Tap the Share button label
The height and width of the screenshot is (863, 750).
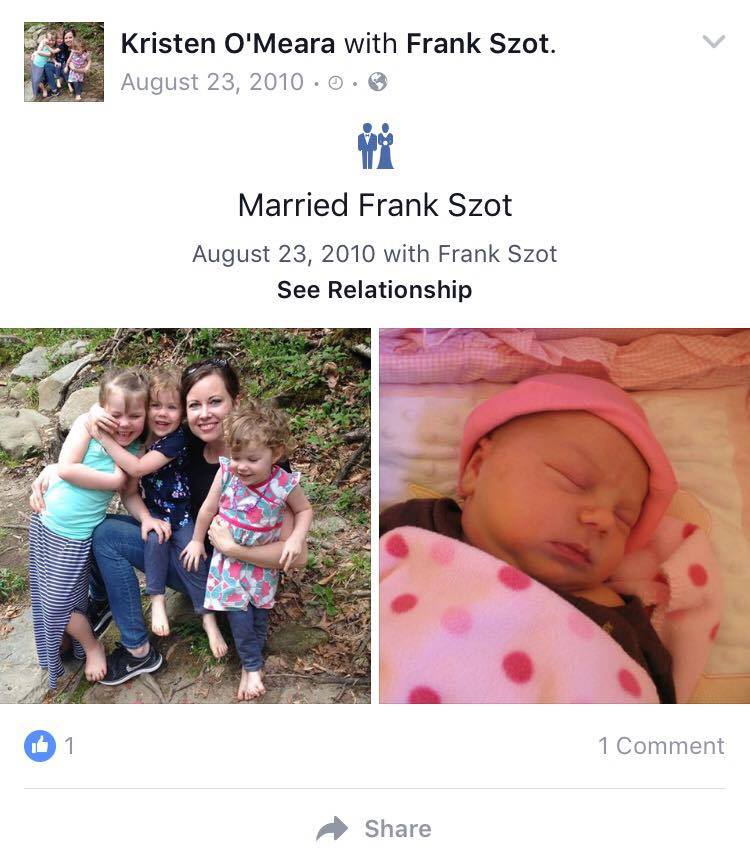(x=398, y=829)
